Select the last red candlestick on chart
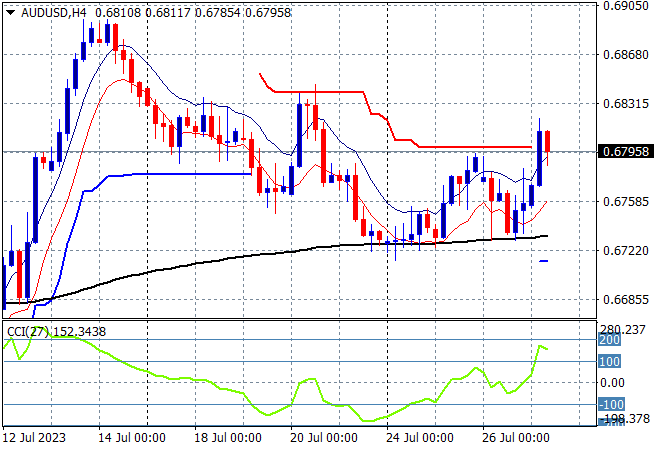 point(548,141)
